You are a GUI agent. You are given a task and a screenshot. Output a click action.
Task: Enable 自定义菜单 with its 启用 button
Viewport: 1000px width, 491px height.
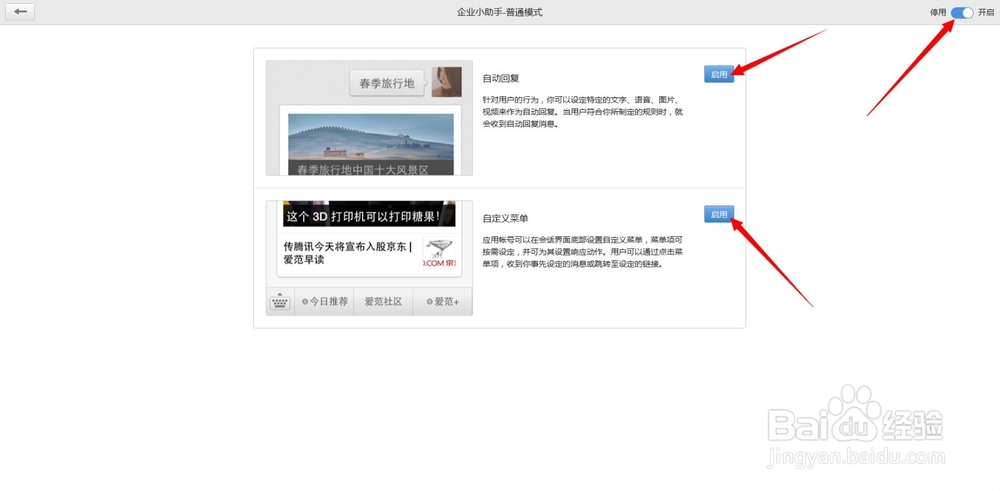719,214
